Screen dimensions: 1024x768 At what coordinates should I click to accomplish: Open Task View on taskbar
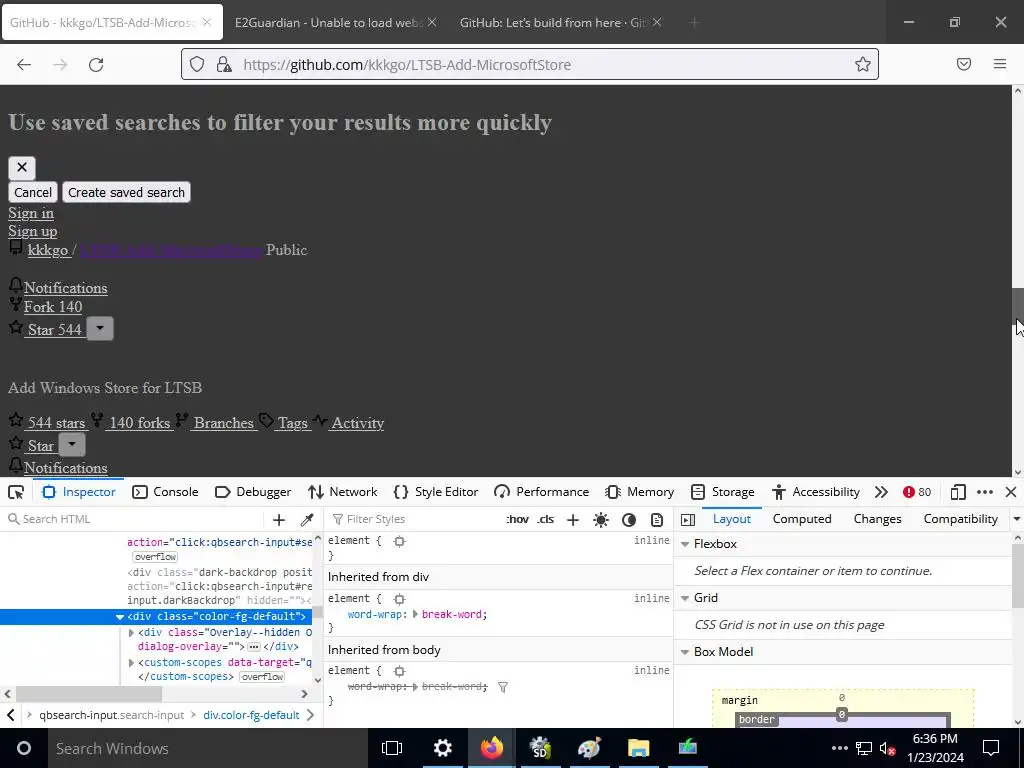click(392, 748)
